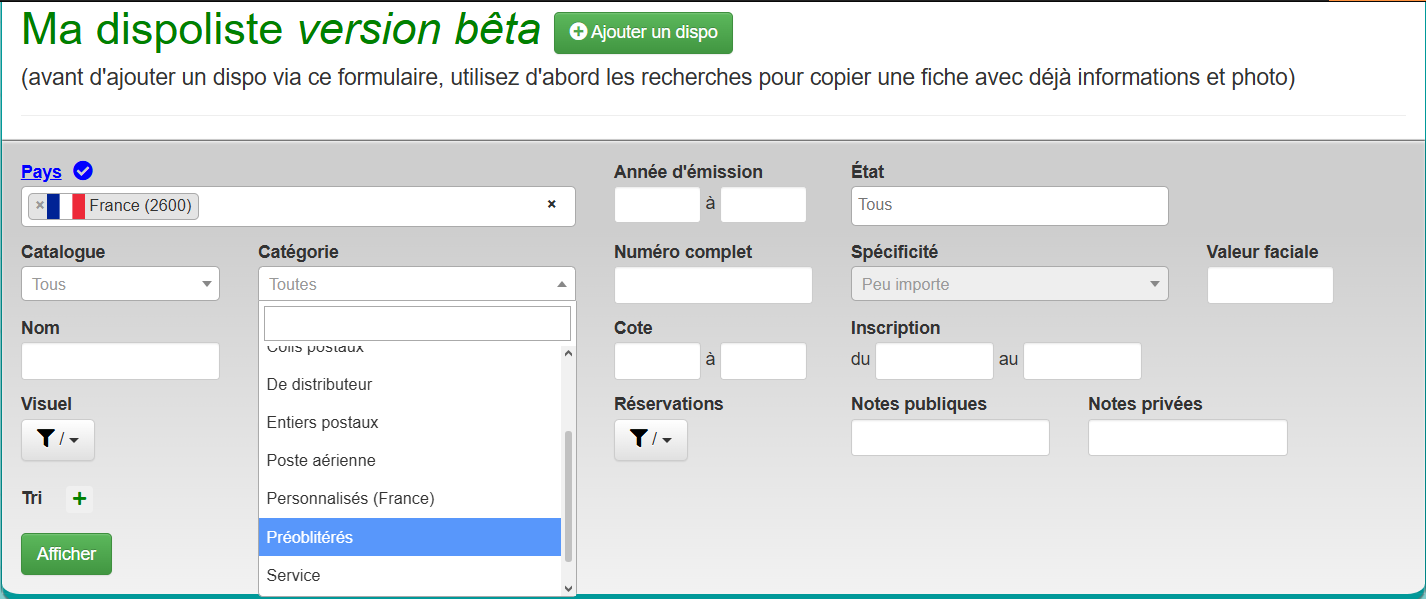Click the scroll down arrow in category list
The height and width of the screenshot is (599, 1426).
(568, 589)
